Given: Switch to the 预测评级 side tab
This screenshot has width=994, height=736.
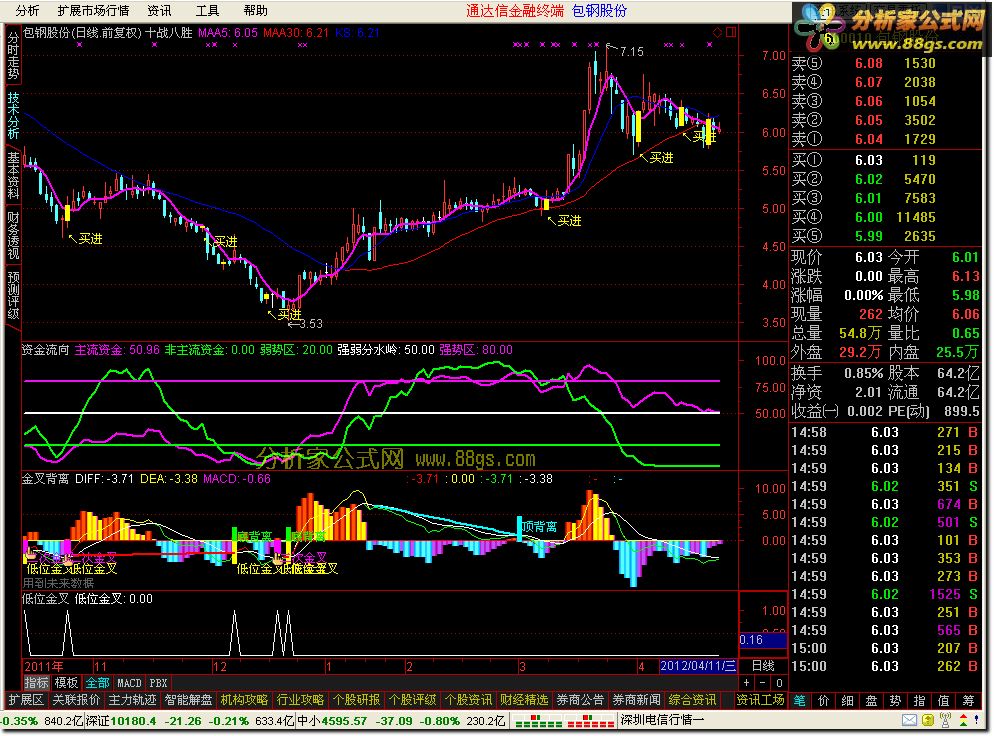Looking at the screenshot, I should click(x=13, y=295).
